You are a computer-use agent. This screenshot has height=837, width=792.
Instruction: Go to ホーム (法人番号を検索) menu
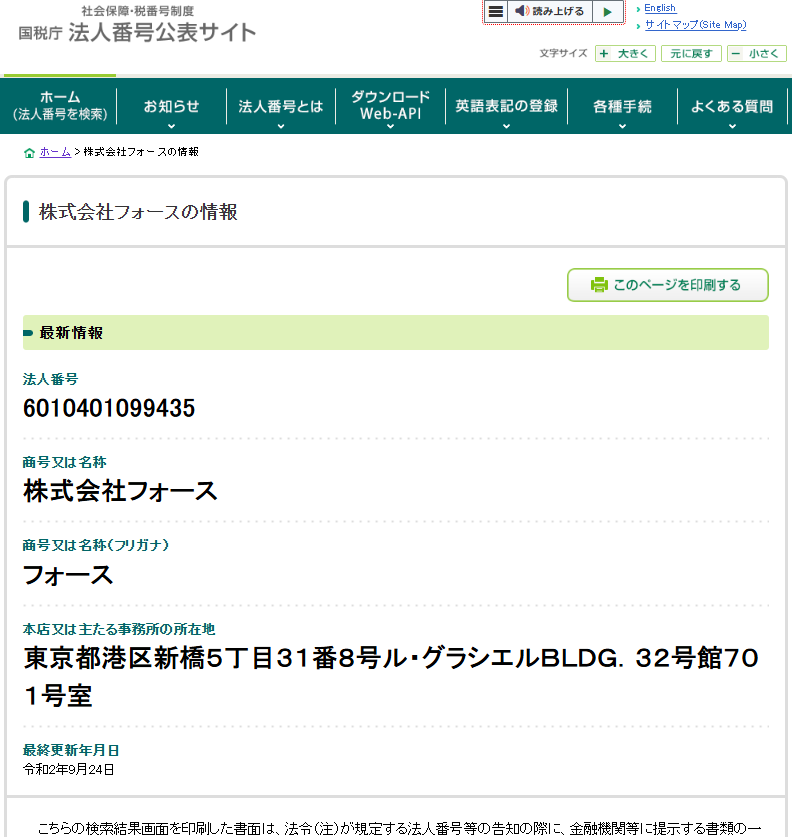60,106
